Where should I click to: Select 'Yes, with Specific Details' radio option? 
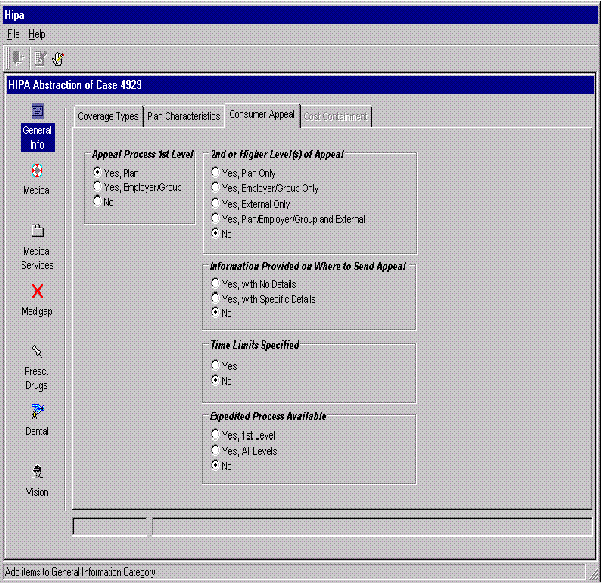tap(215, 299)
